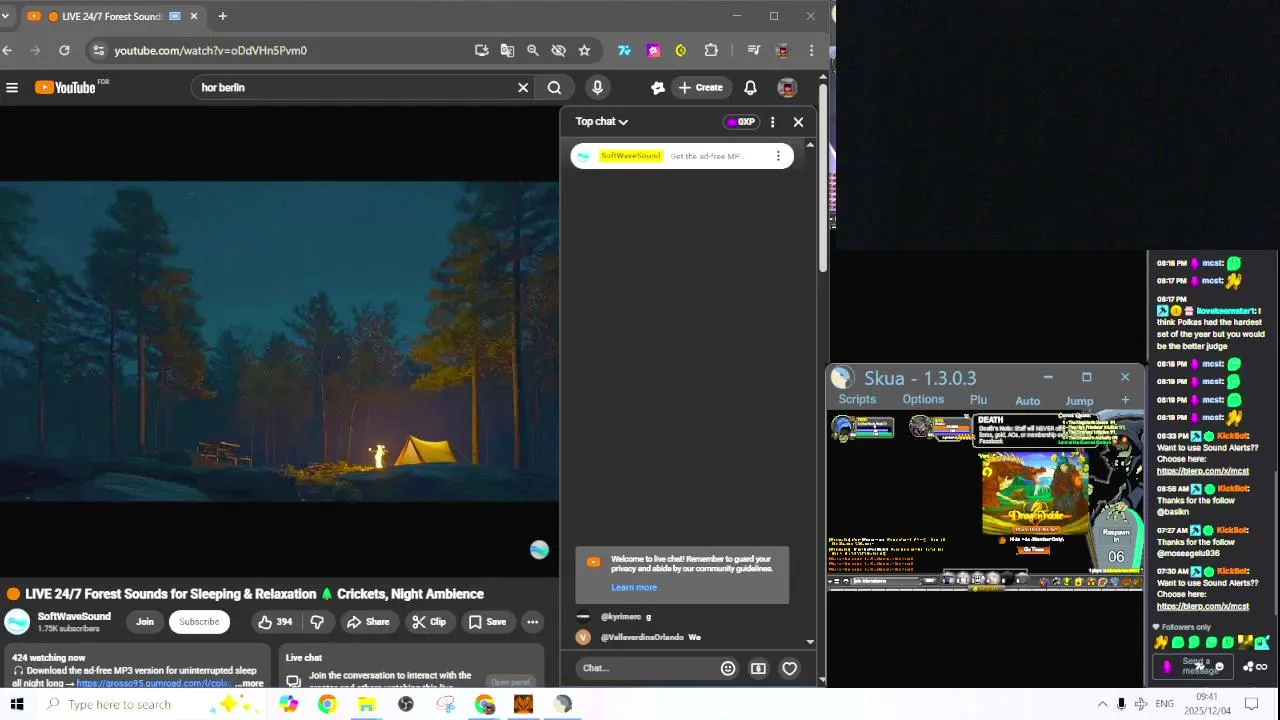This screenshot has height=720, width=1280.
Task: Click the Share button under video
Action: click(368, 622)
